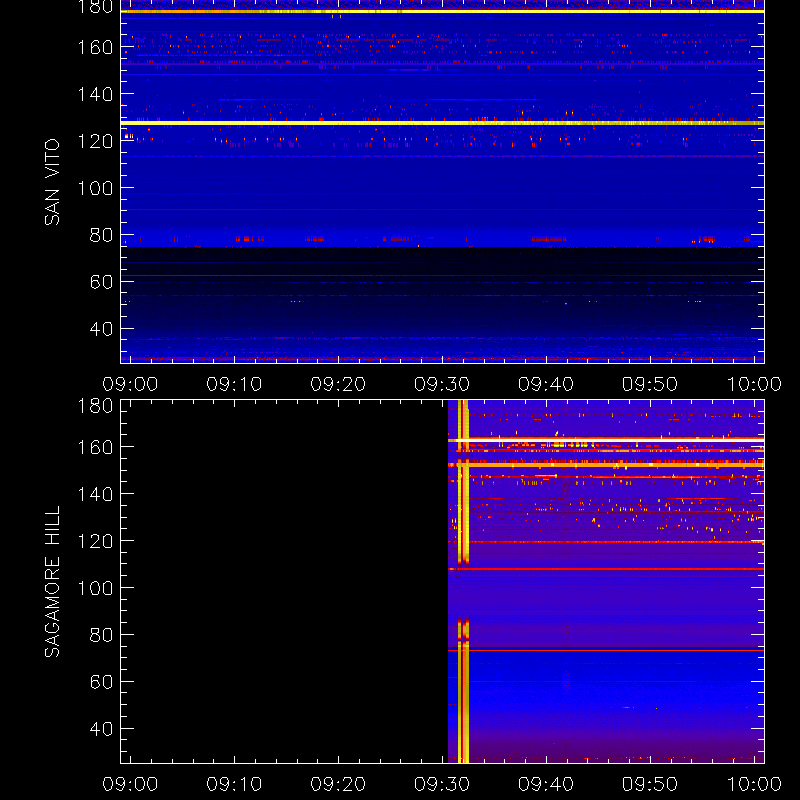Screen dimensions: 800x800
Task: Click the SAGAMORE HILL axis label
Action: [x=52, y=581]
